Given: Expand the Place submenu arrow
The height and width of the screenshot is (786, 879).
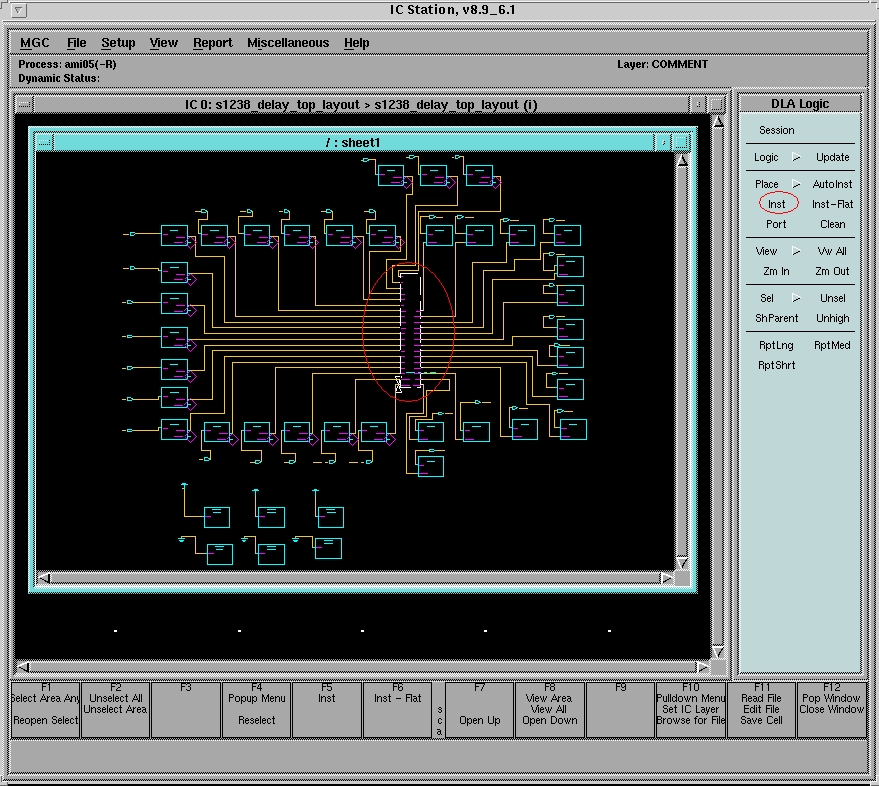Looking at the screenshot, I should 796,184.
